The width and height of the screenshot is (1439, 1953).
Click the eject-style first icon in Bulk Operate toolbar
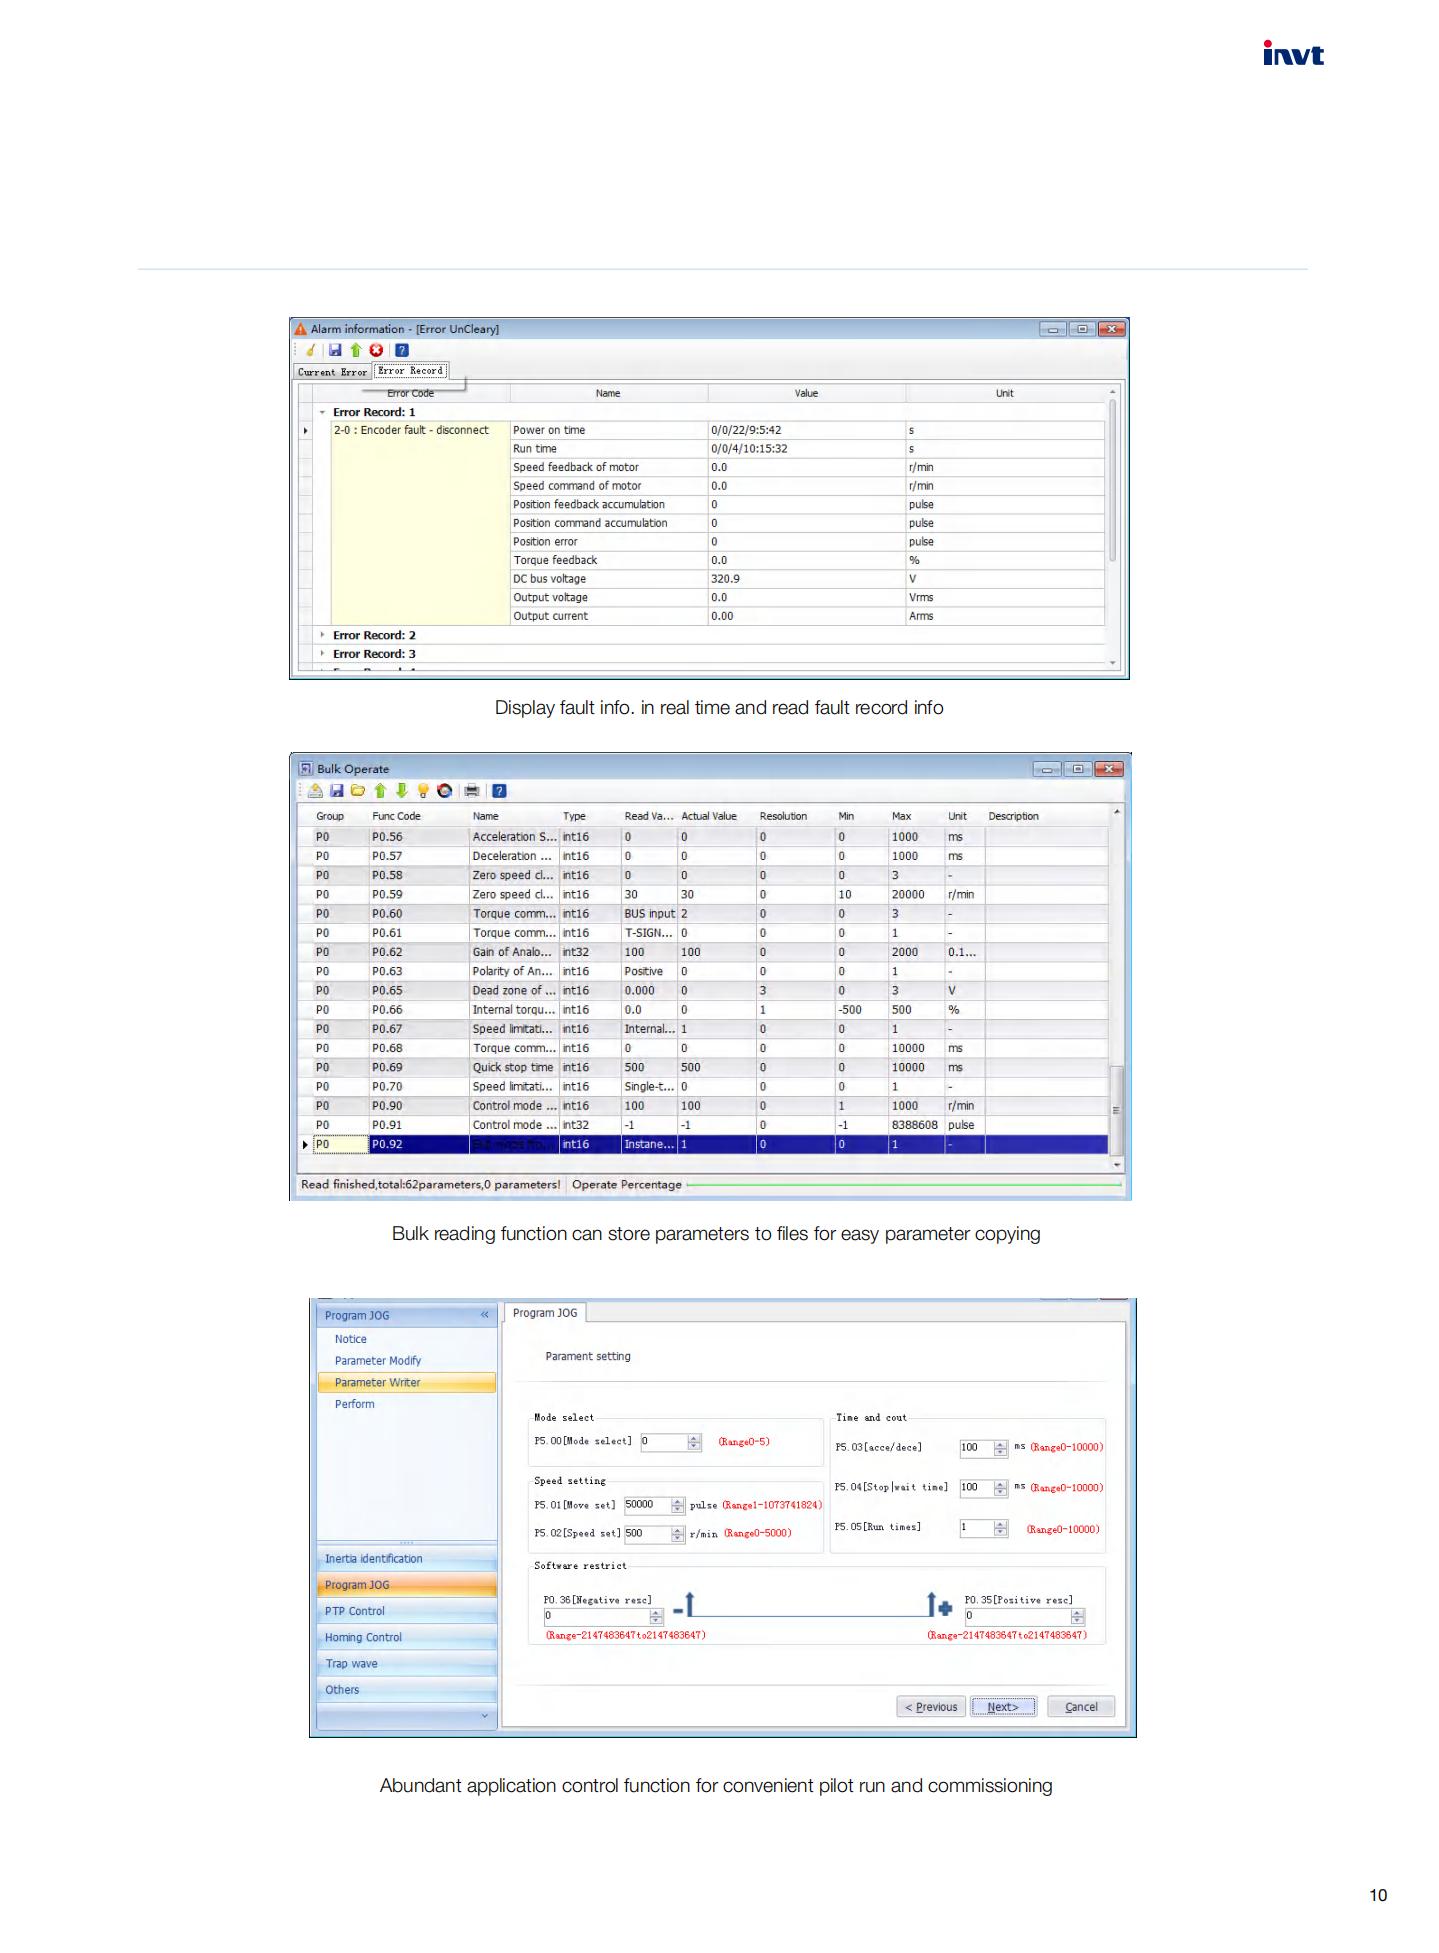(x=315, y=791)
